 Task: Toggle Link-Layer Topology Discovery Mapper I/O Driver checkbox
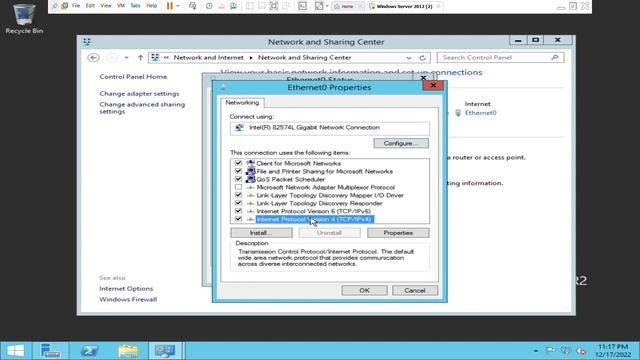(x=238, y=195)
